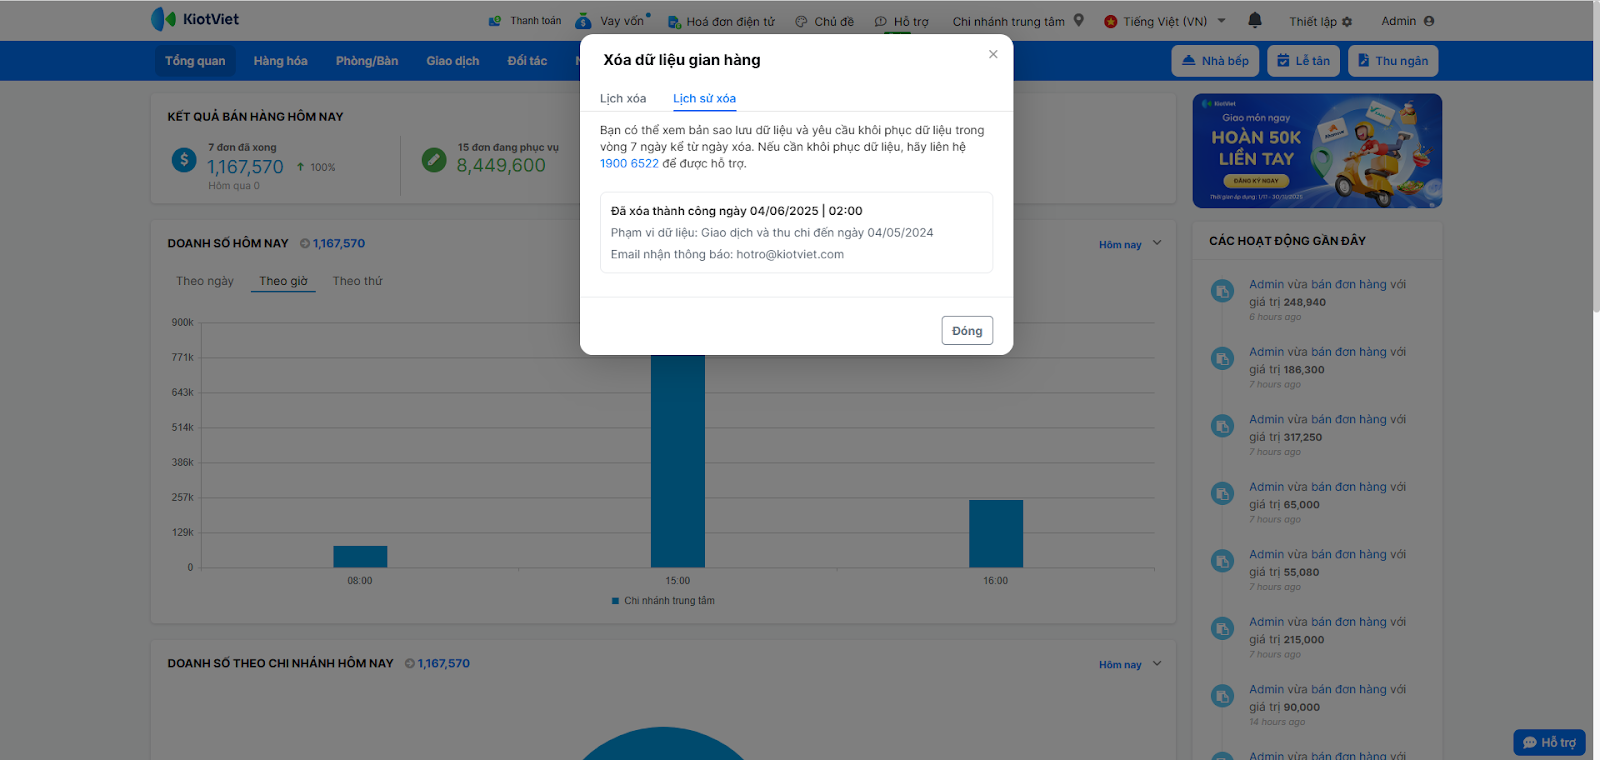Click the 1900 6522 hotline link
The width and height of the screenshot is (1600, 760).
[629, 163]
